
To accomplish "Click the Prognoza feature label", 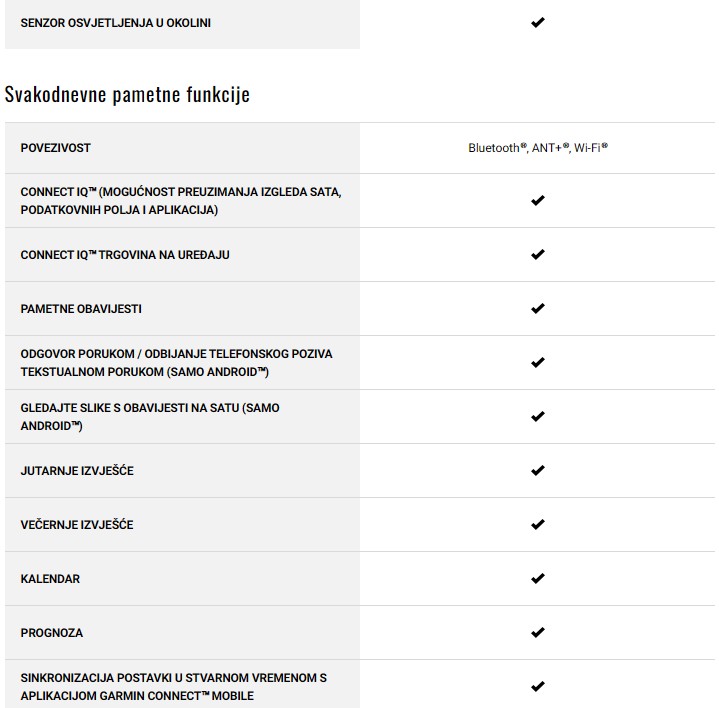I will [x=52, y=633].
